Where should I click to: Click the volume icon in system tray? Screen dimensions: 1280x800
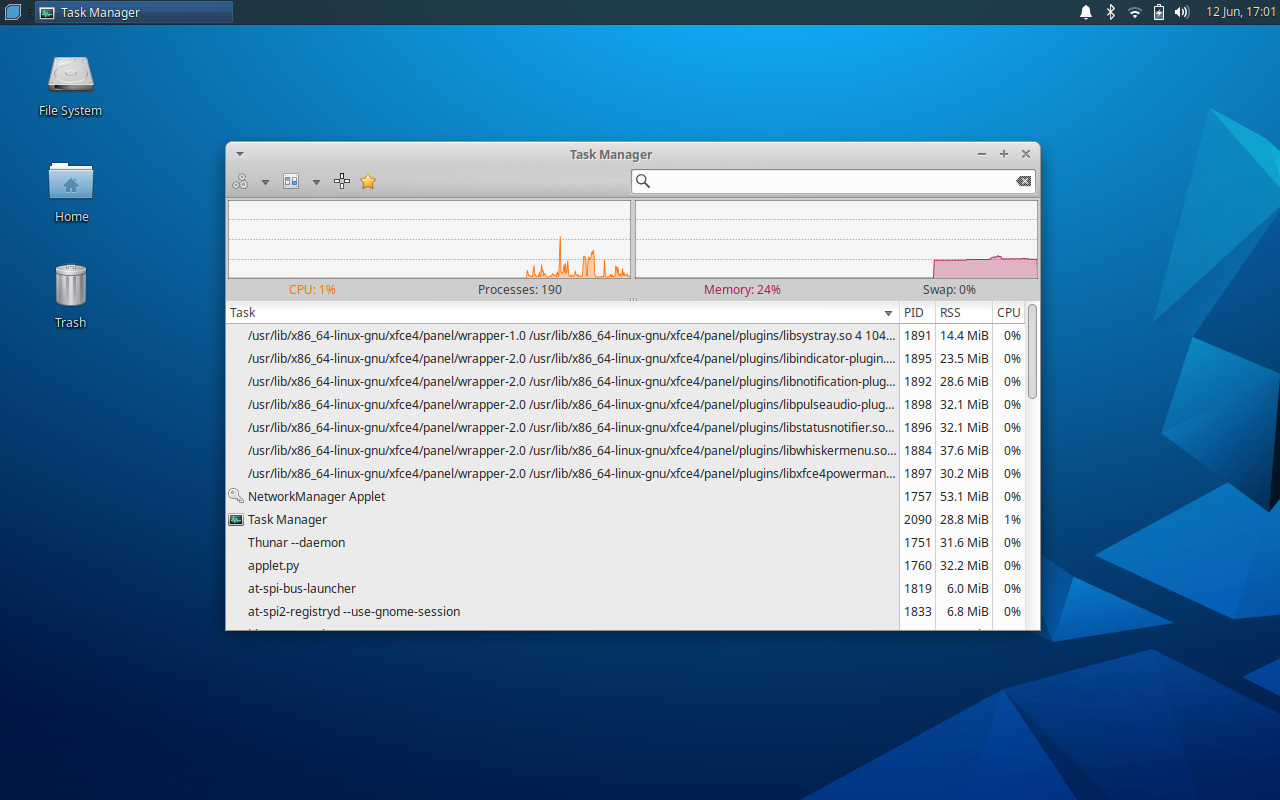1182,12
